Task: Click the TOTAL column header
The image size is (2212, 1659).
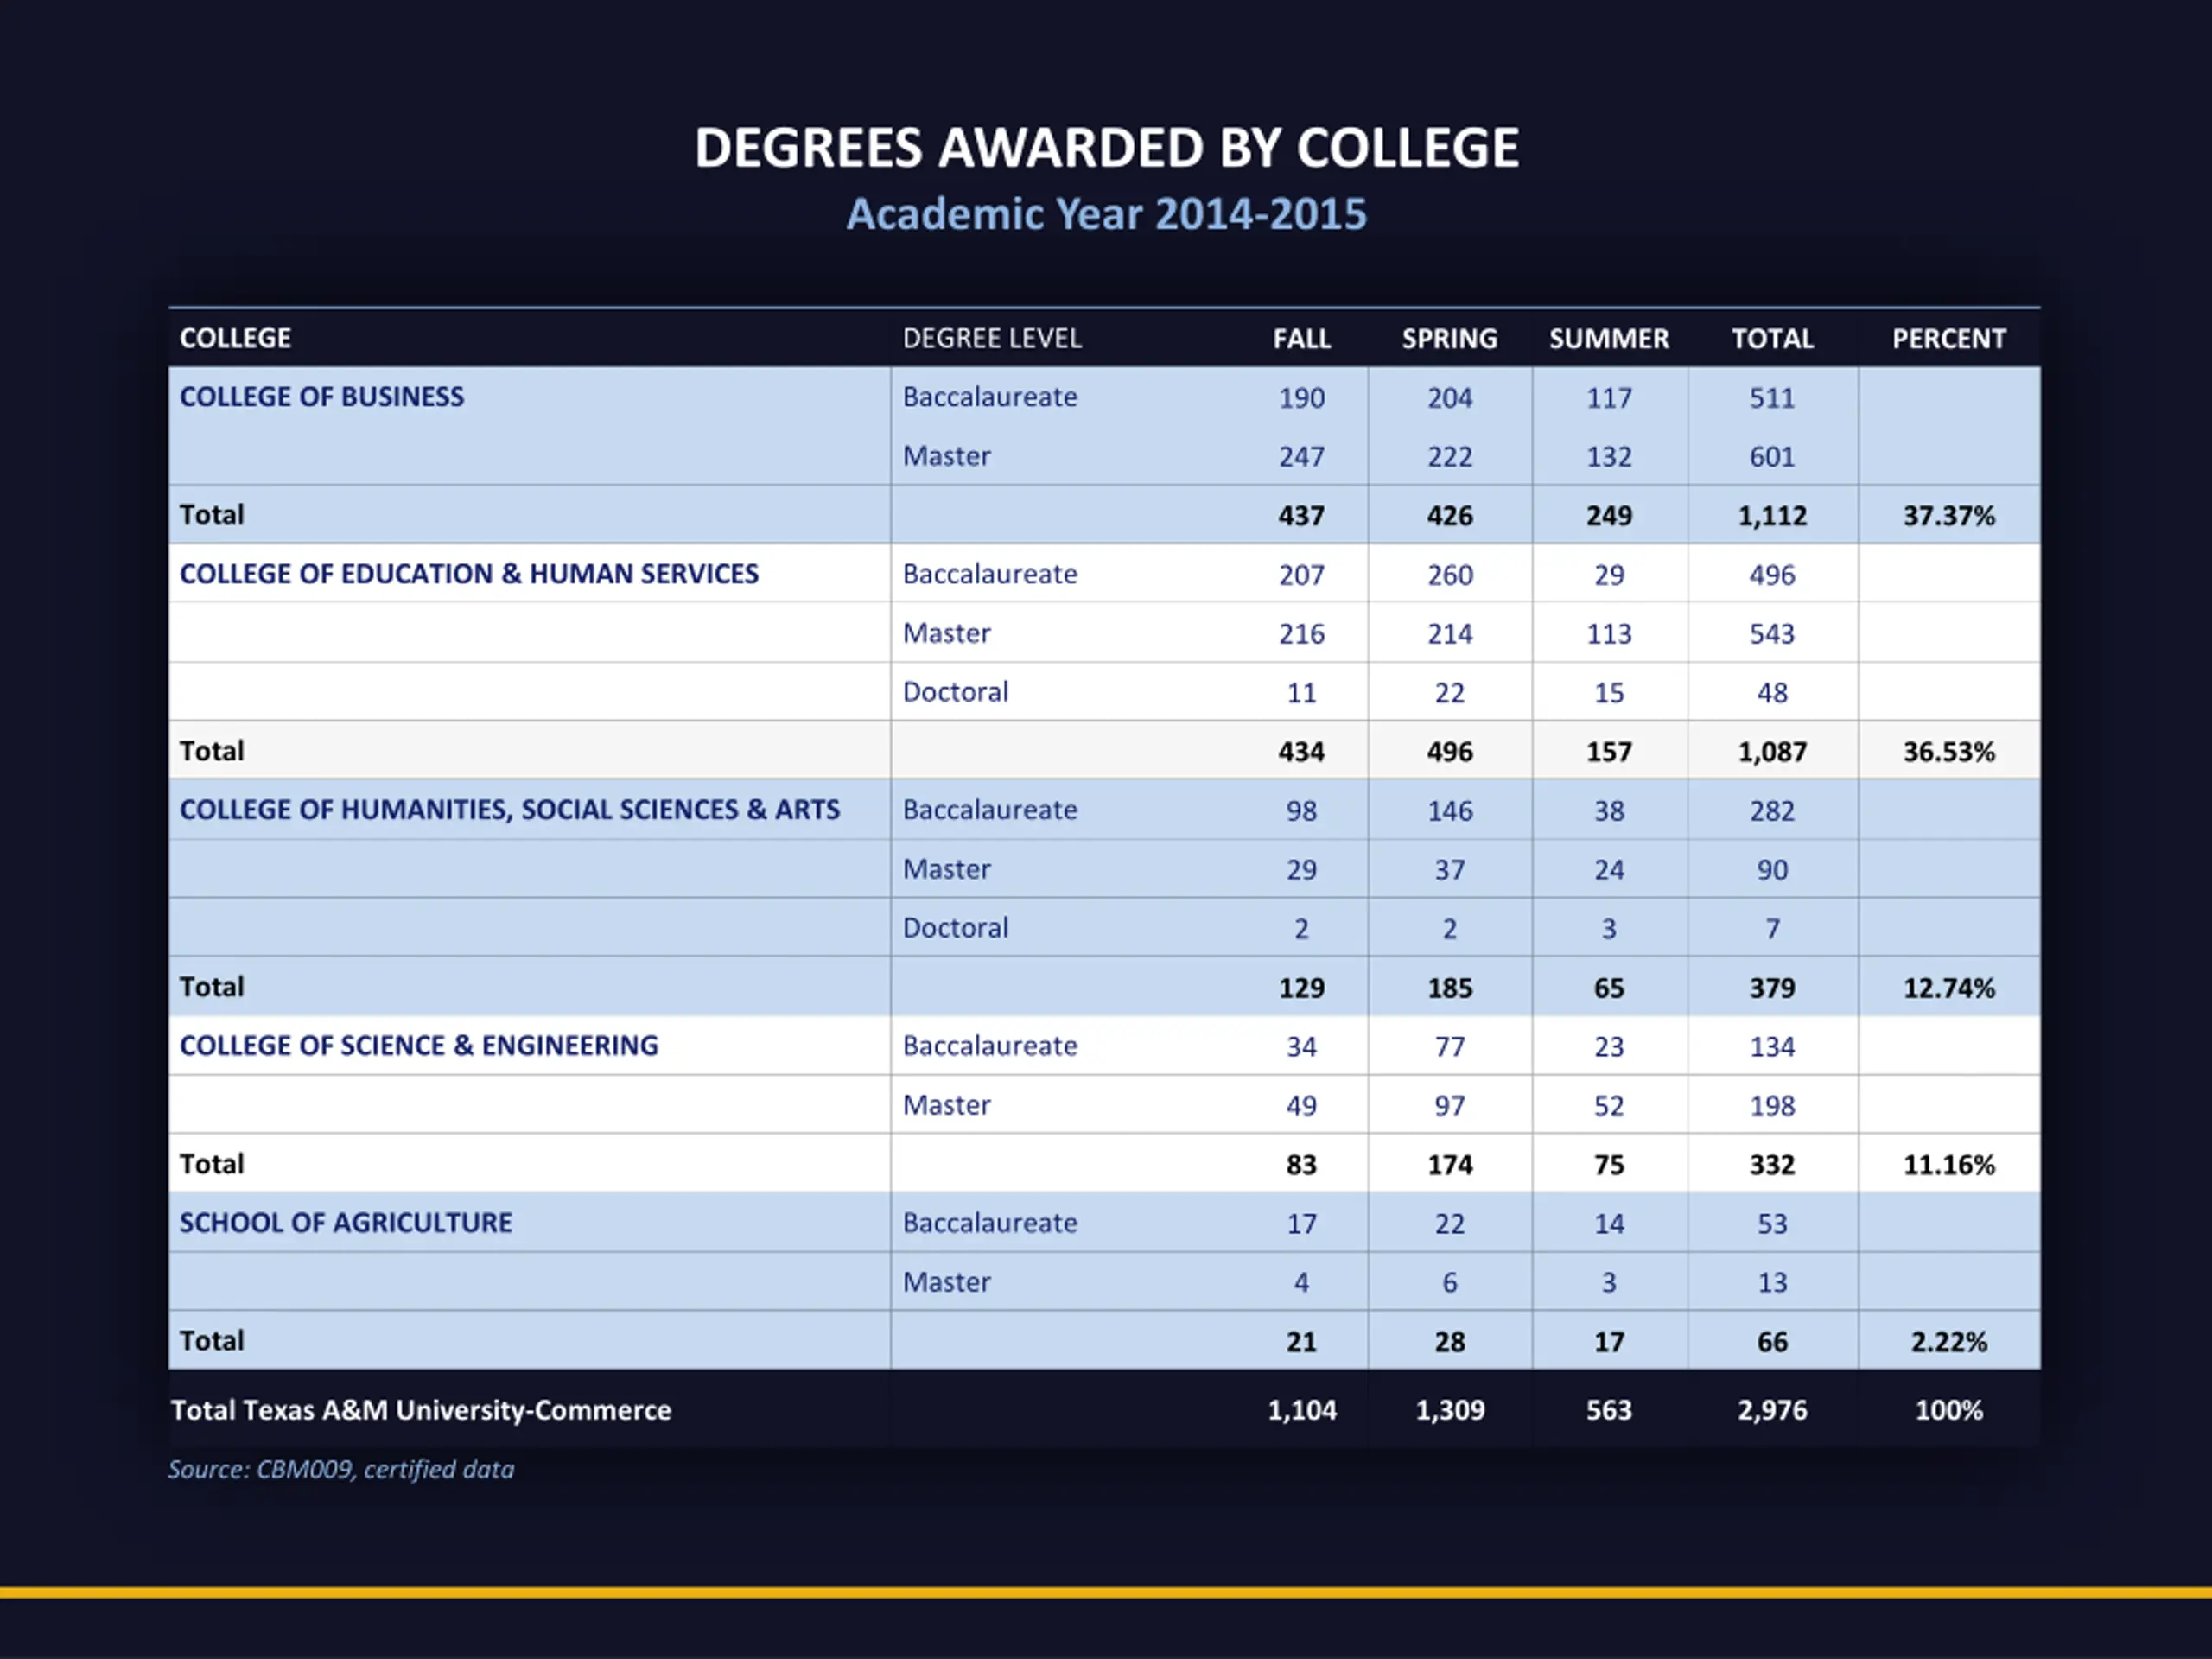Action: tap(1772, 339)
